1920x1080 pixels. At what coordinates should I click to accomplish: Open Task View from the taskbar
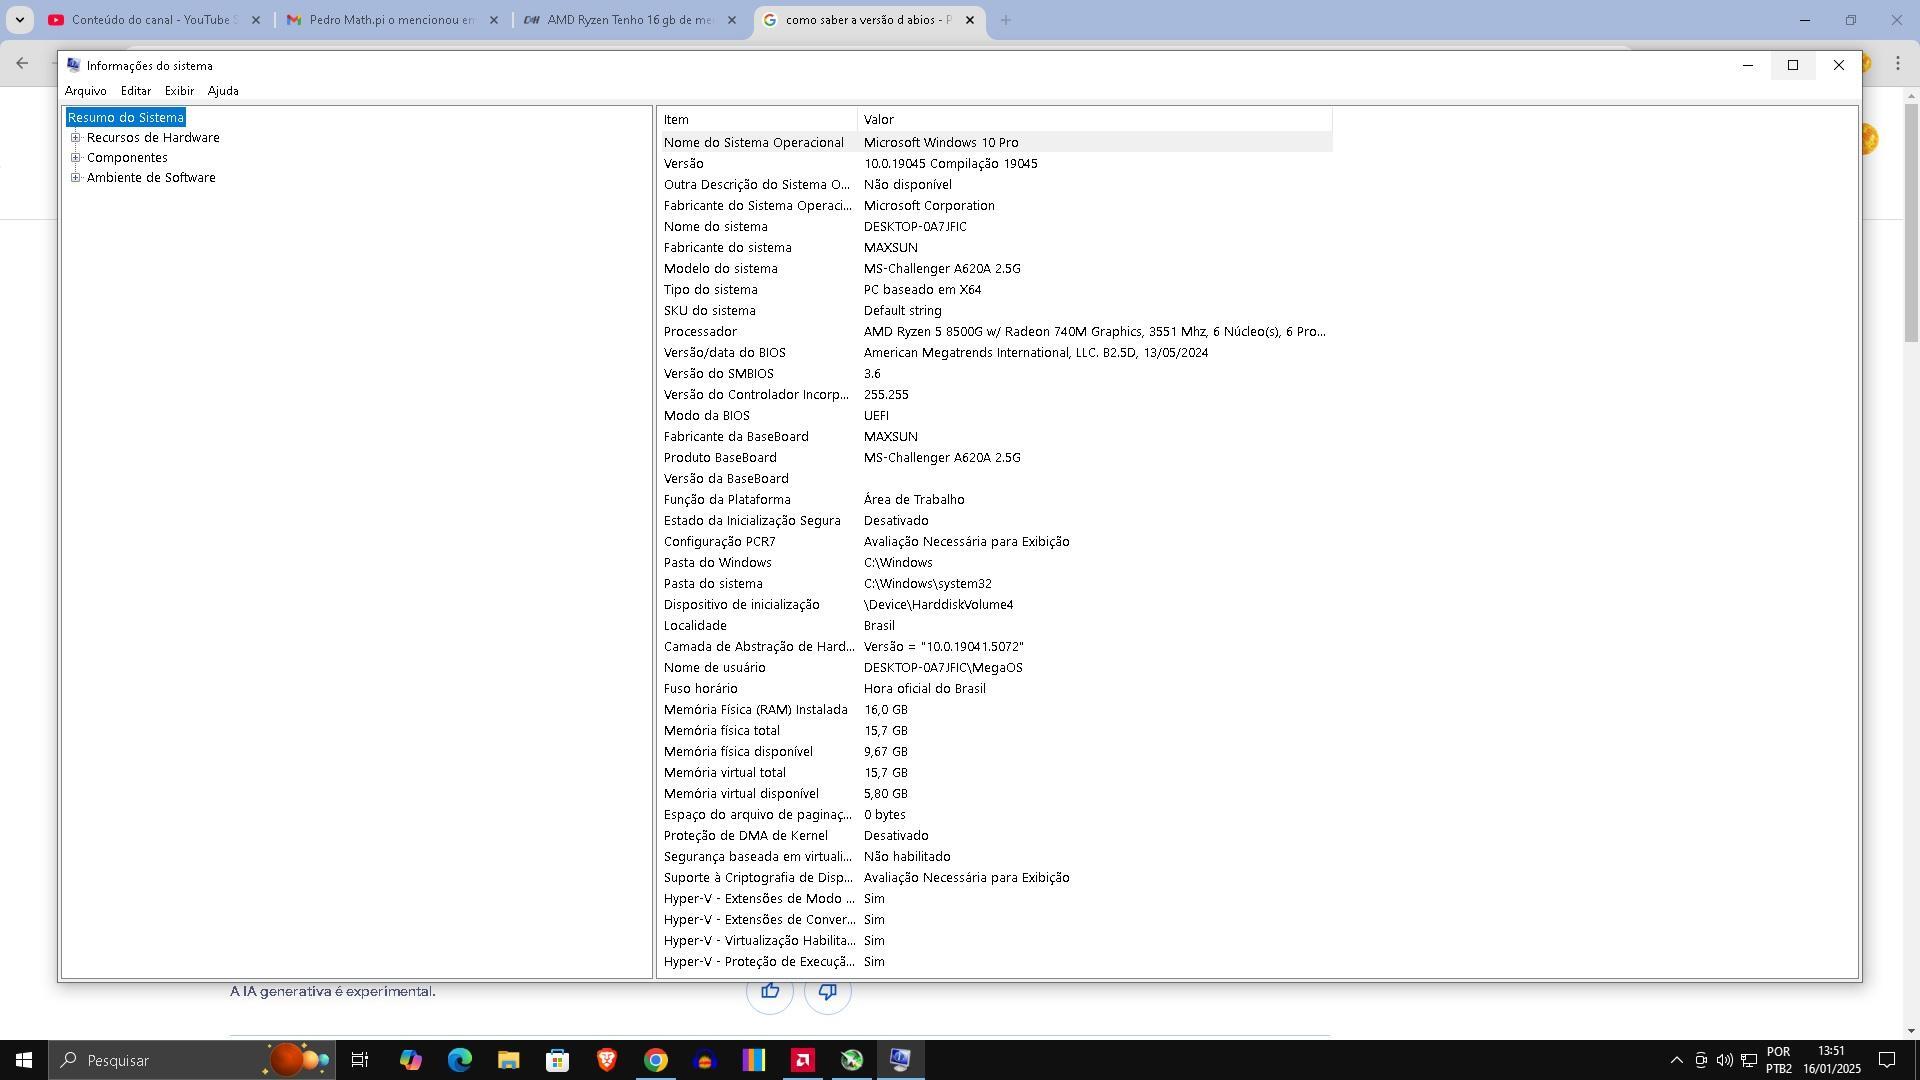tap(360, 1060)
